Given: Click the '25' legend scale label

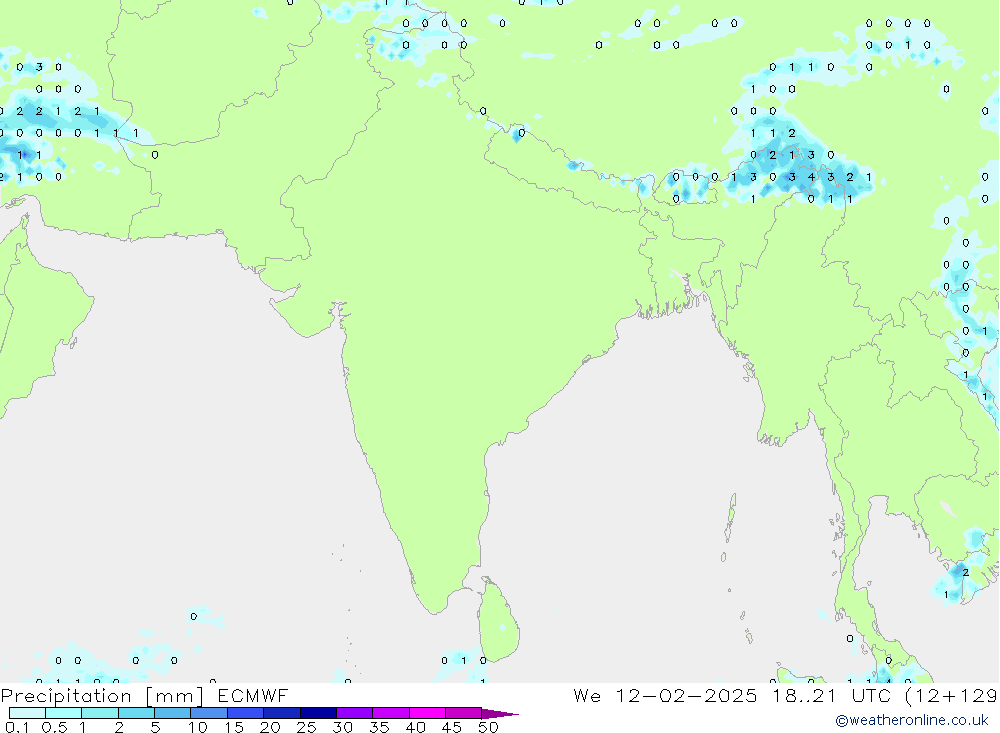Looking at the screenshot, I should pyautogui.click(x=307, y=727).
